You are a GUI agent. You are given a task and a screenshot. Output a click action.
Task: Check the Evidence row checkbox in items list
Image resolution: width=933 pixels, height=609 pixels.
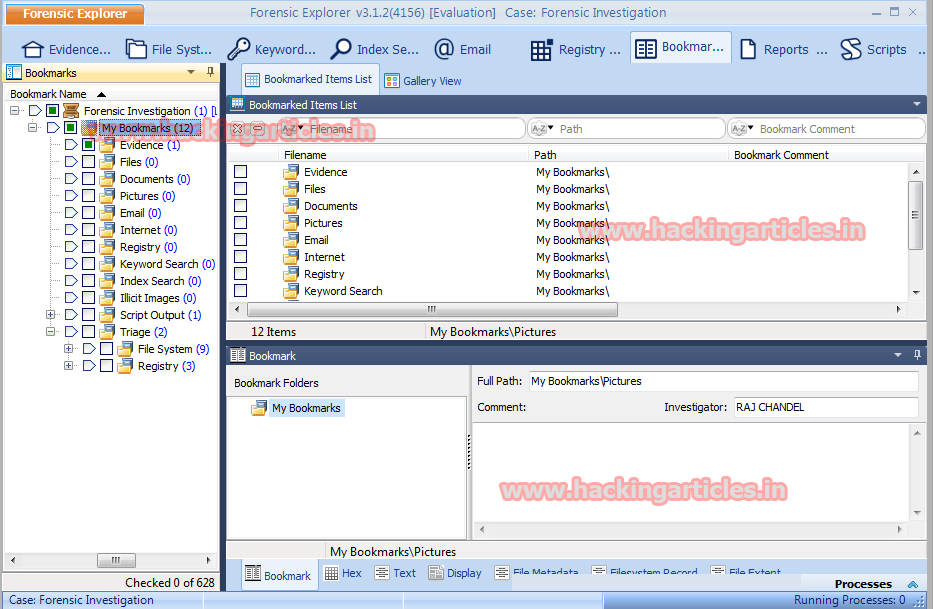click(x=240, y=171)
